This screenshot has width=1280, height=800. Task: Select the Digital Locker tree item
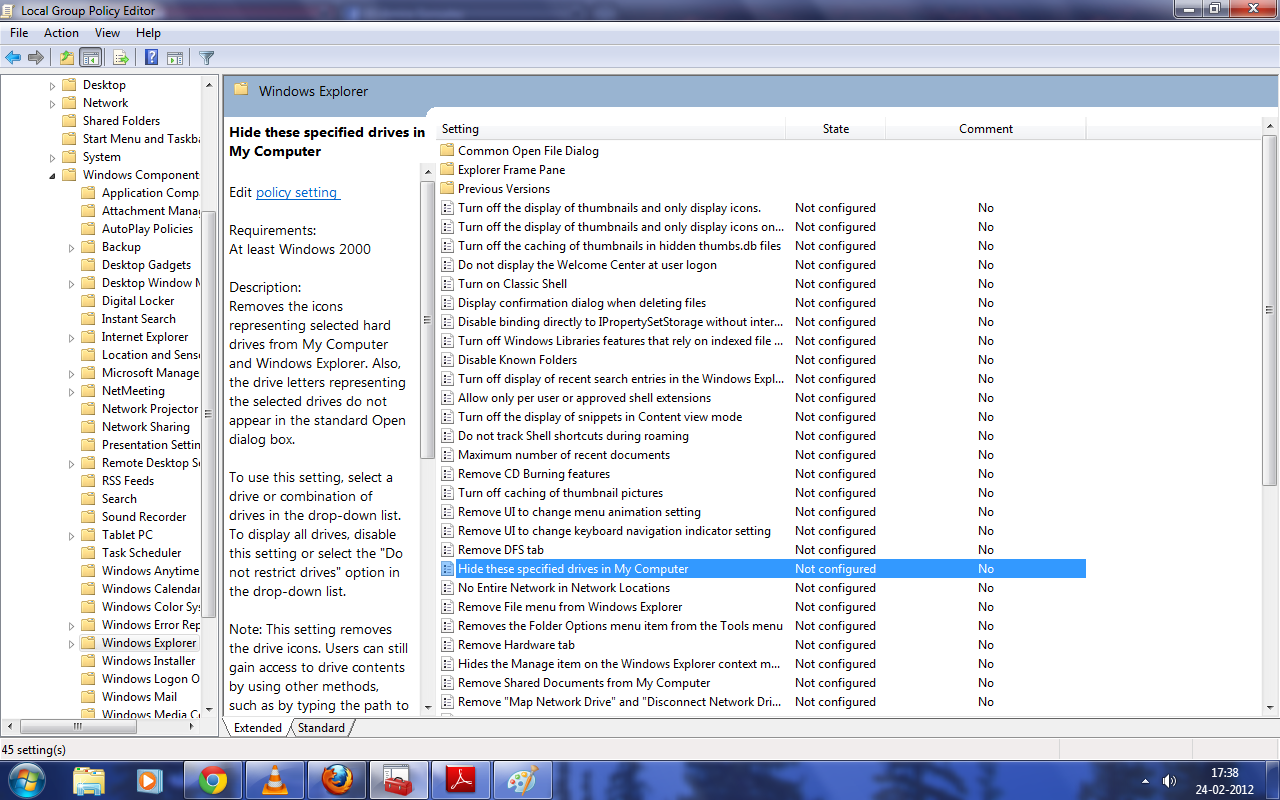138,301
